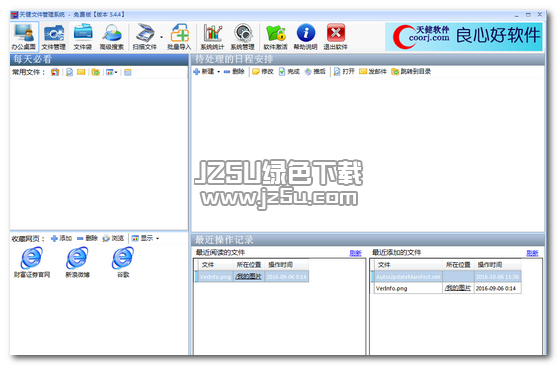Start 扫描文件 scan file tool
Screen dimensions: 558x366
144,37
